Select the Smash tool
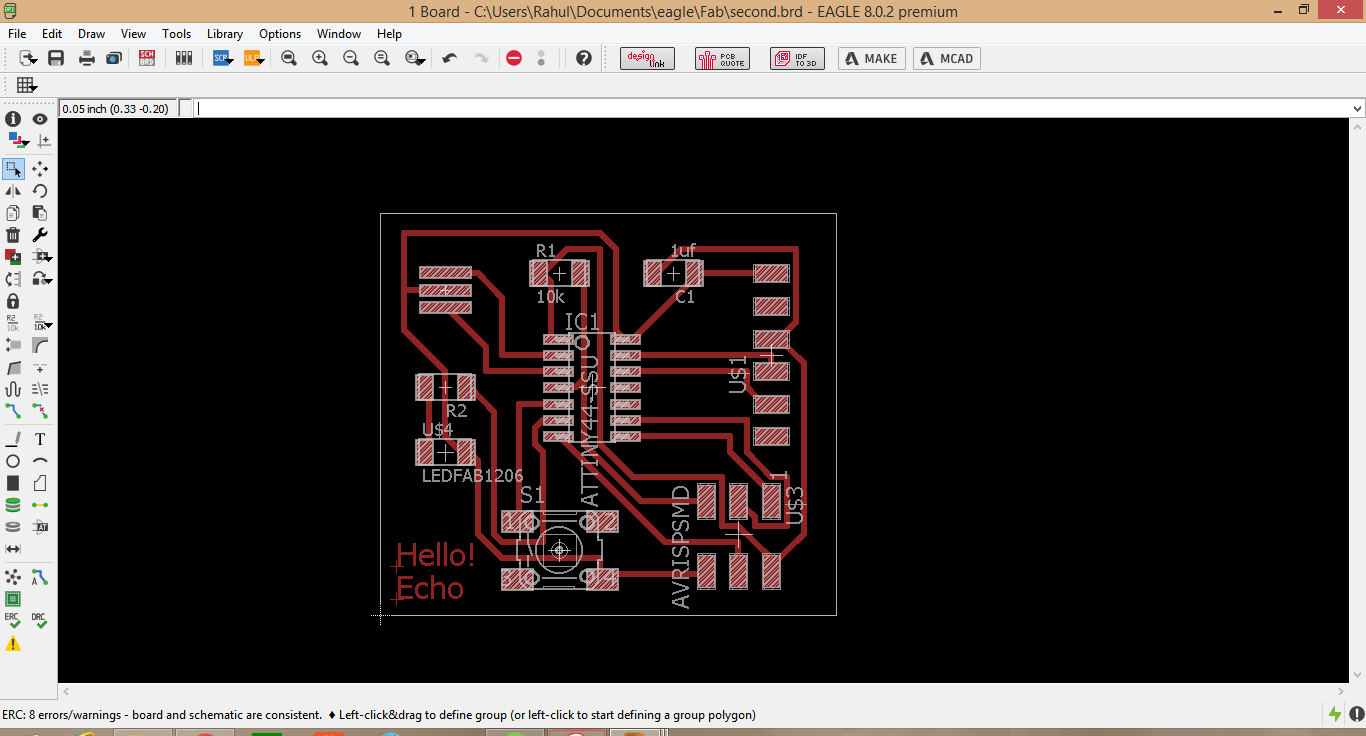Image resolution: width=1366 pixels, height=736 pixels. [13, 345]
